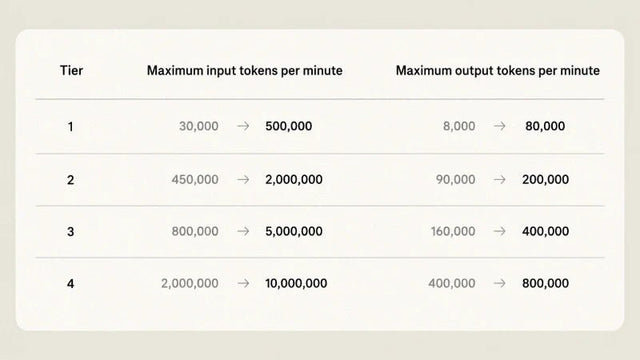Image resolution: width=640 pixels, height=360 pixels.
Task: Select the old 30,000 input value
Action: click(199, 126)
